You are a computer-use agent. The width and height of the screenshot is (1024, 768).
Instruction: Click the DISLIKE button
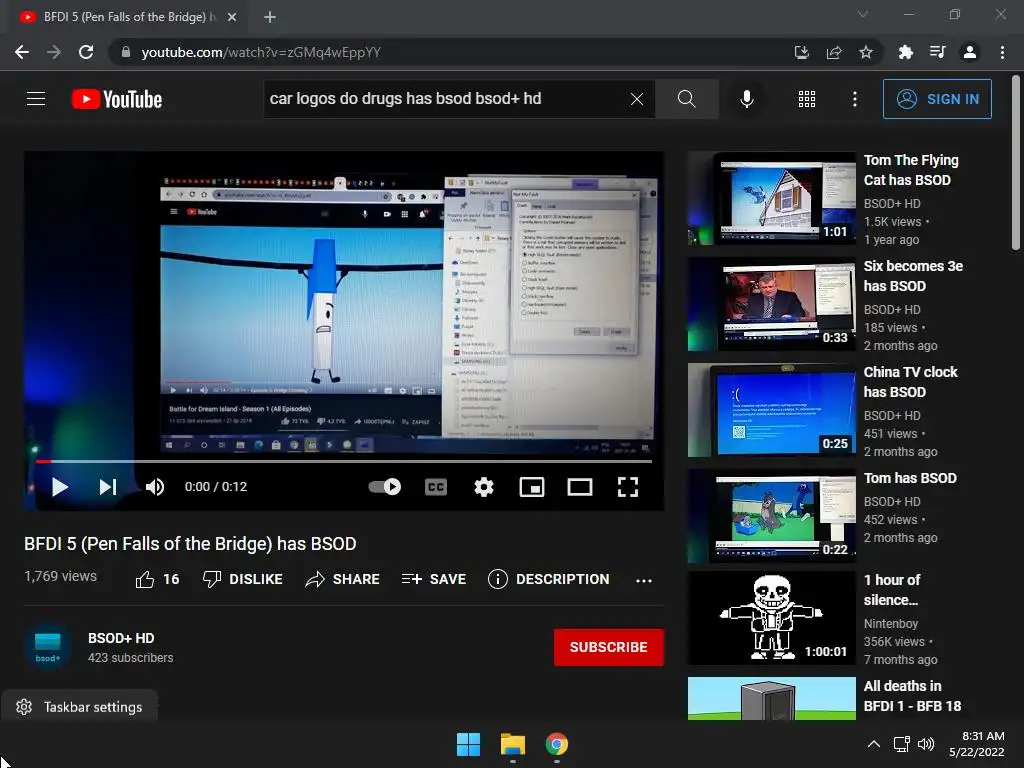(242, 579)
